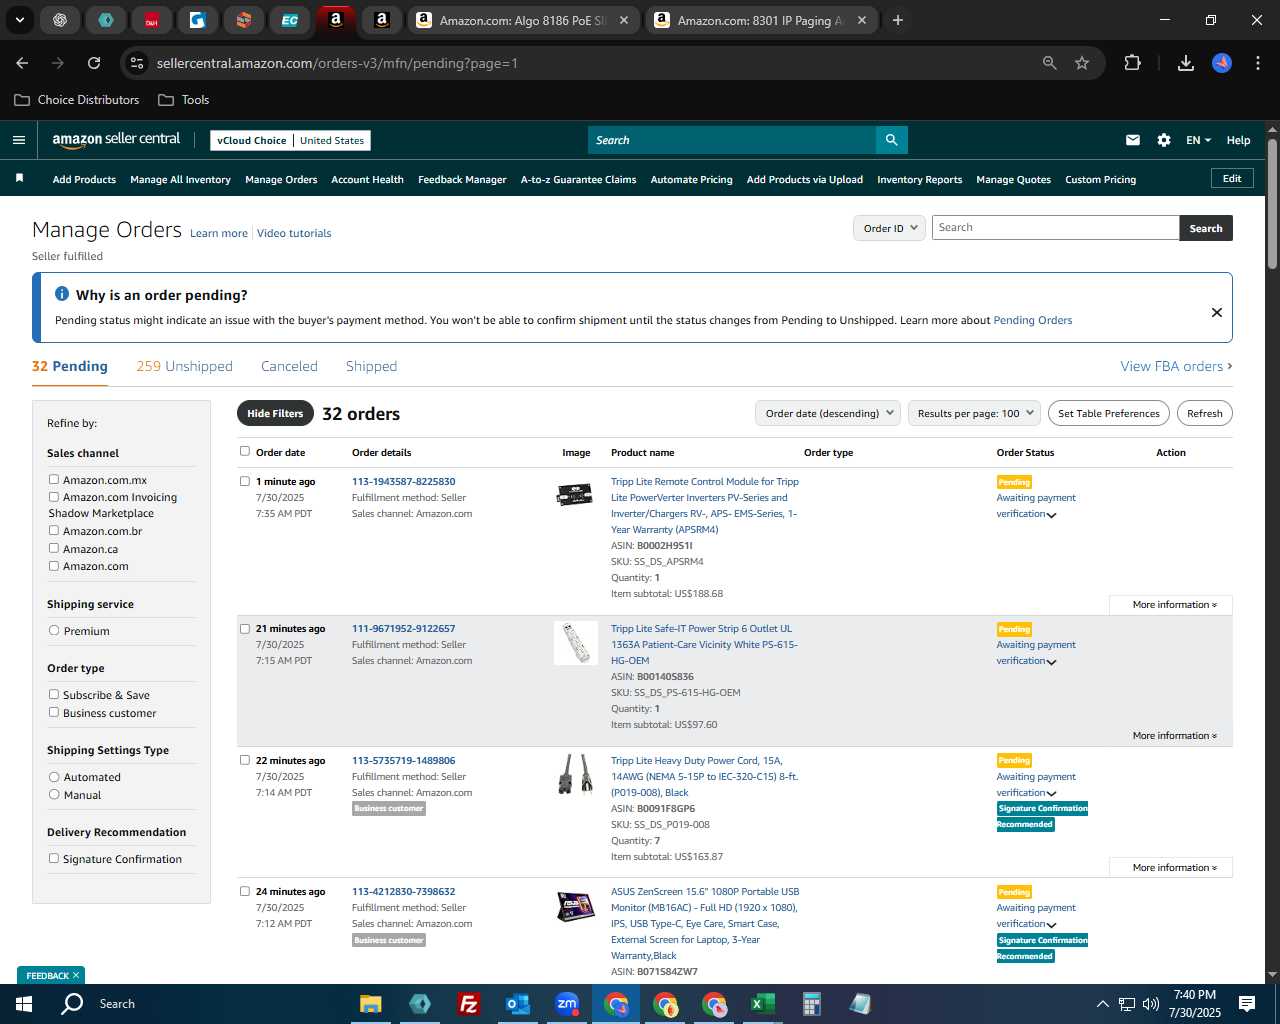Check the Amazon.com.mx sales channel filter
This screenshot has width=1280, height=1024.
[54, 479]
